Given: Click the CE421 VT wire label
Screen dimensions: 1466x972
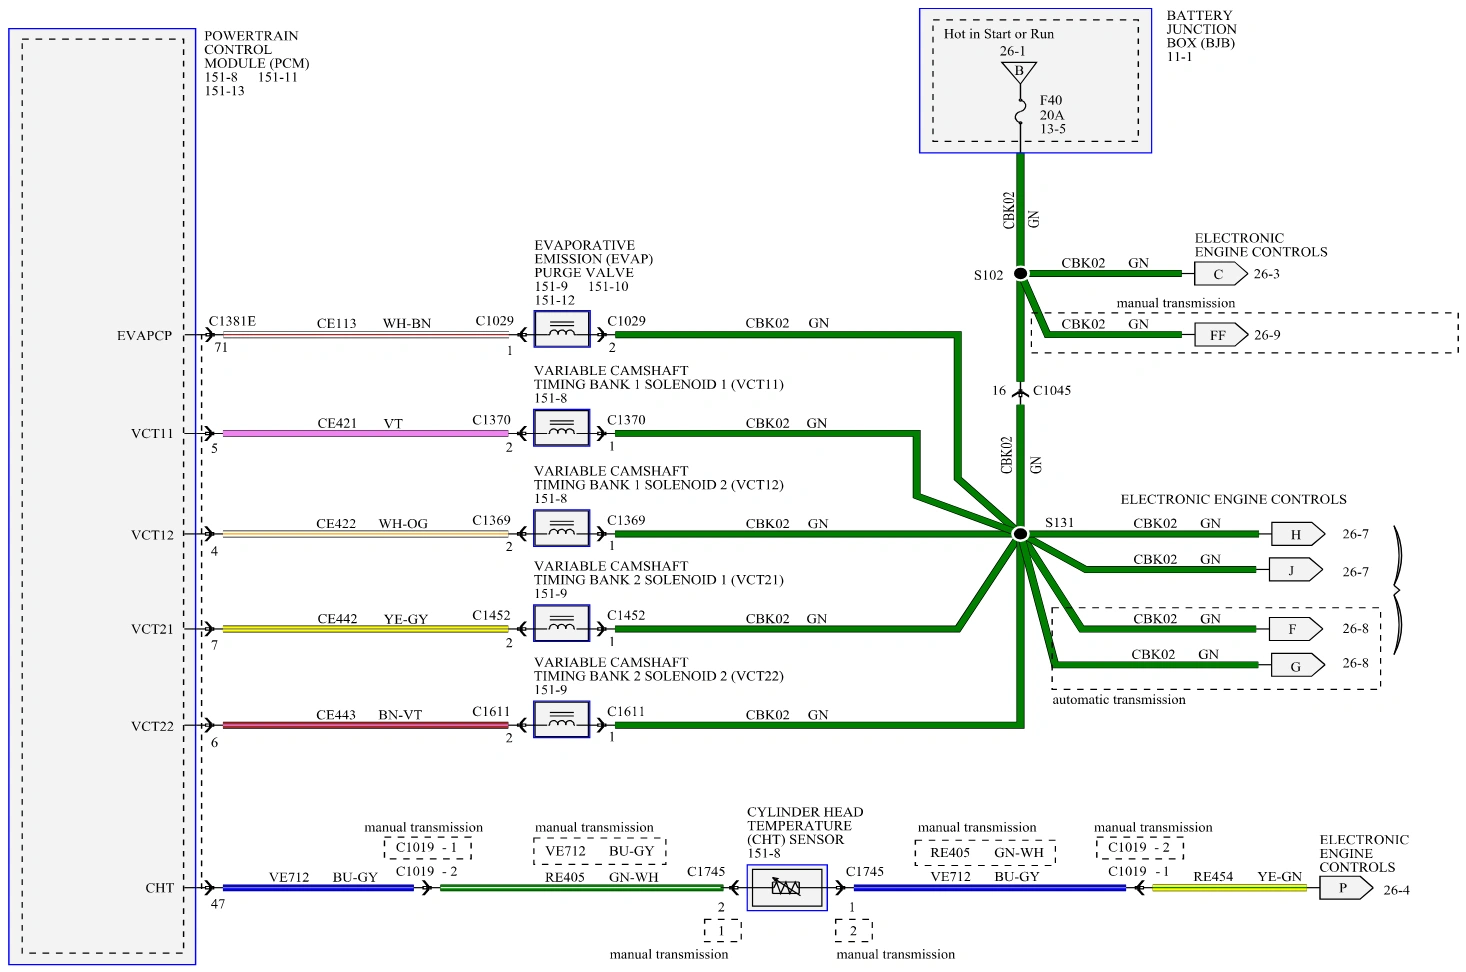Looking at the screenshot, I should click(360, 423).
